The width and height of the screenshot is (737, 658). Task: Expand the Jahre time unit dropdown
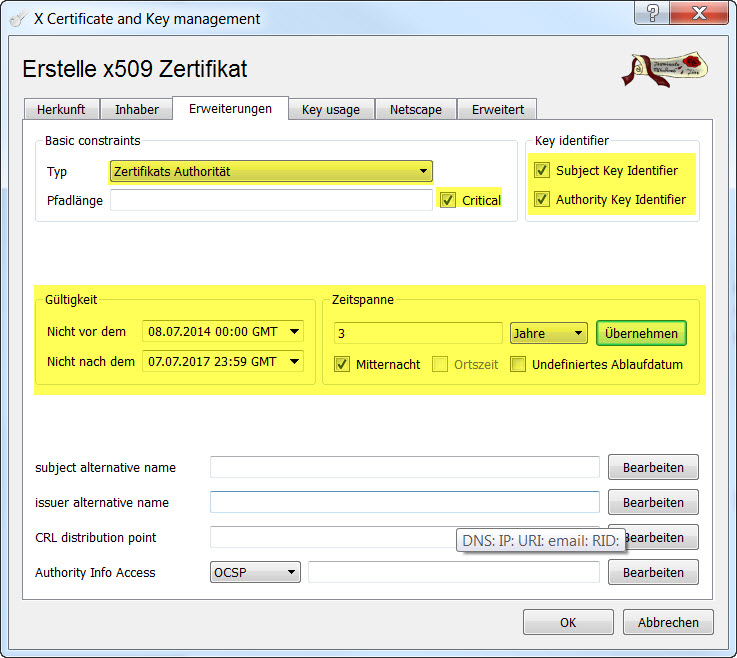[x=548, y=333]
